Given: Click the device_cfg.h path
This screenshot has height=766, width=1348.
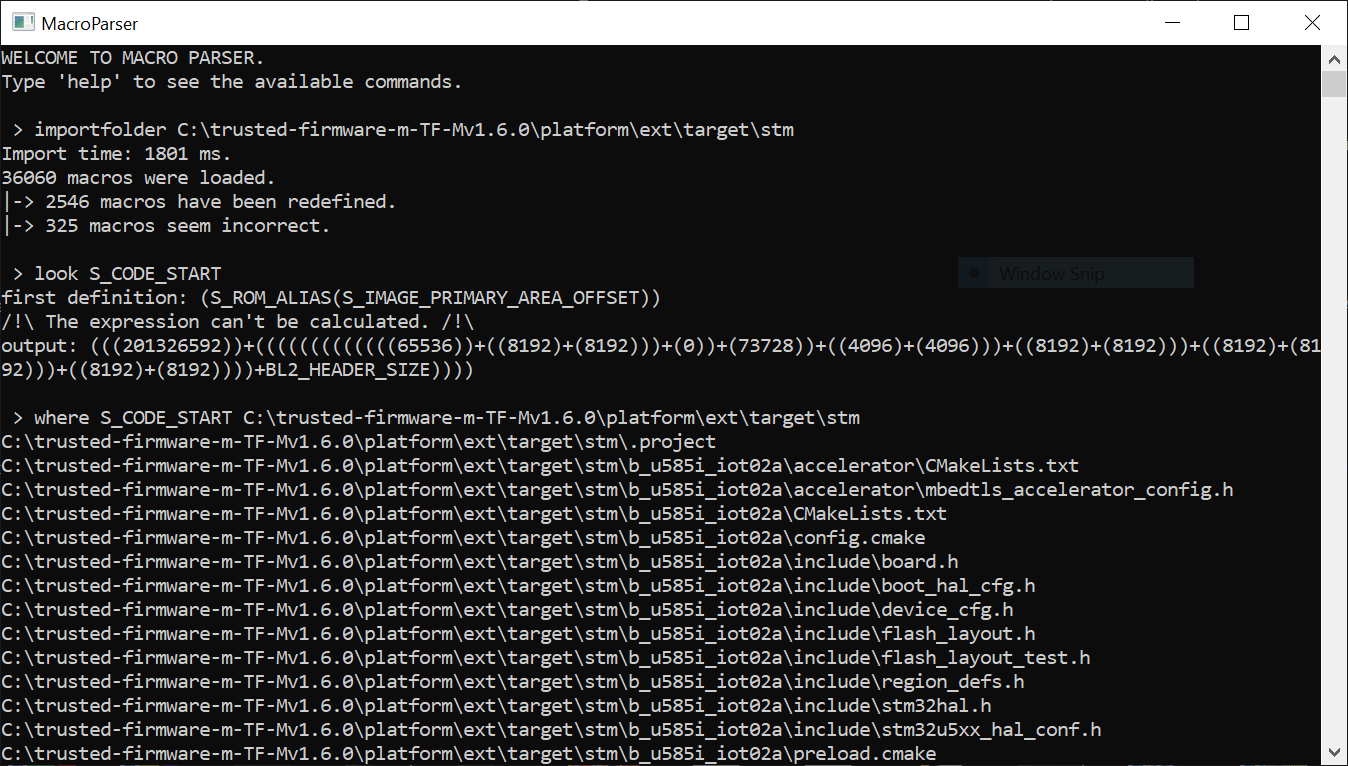Looking at the screenshot, I should pyautogui.click(x=507, y=610).
